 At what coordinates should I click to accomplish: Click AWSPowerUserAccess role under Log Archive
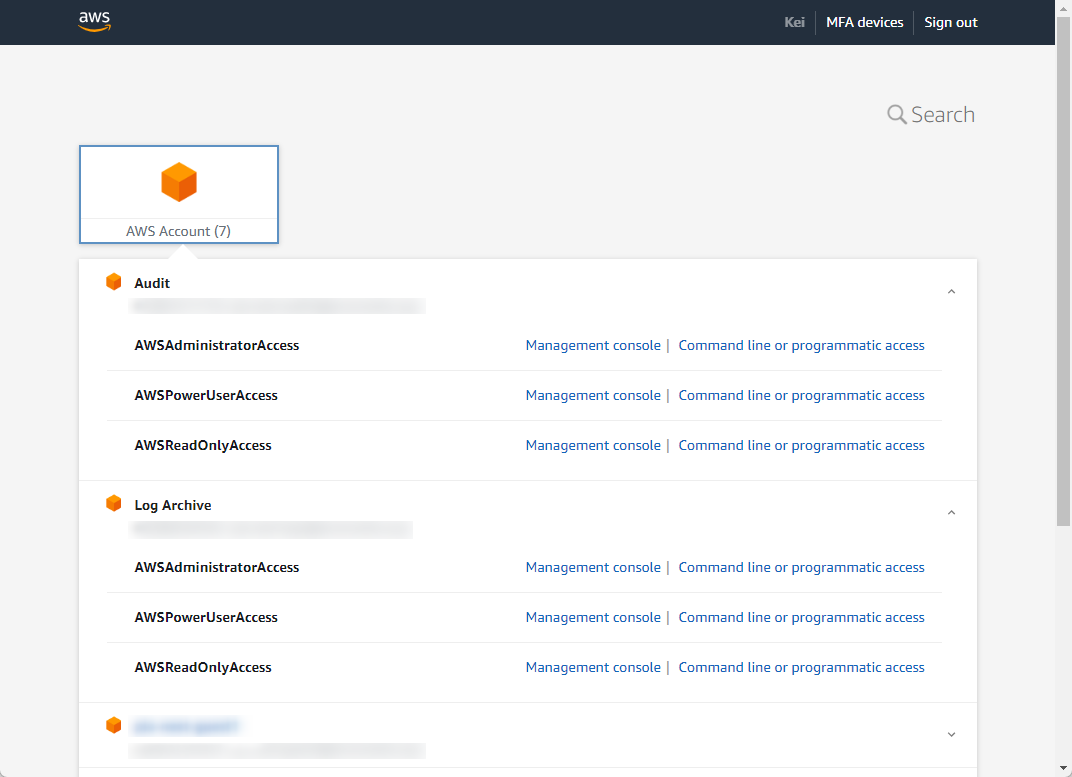pos(206,617)
